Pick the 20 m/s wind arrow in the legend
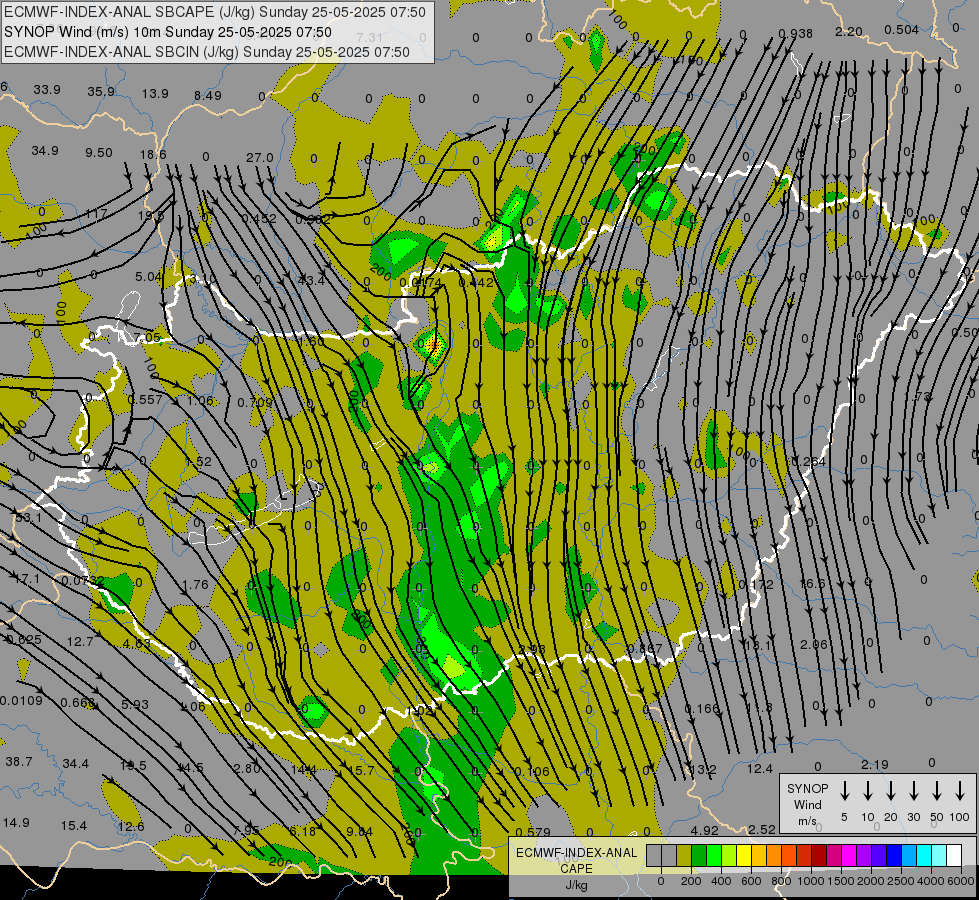 point(890,791)
